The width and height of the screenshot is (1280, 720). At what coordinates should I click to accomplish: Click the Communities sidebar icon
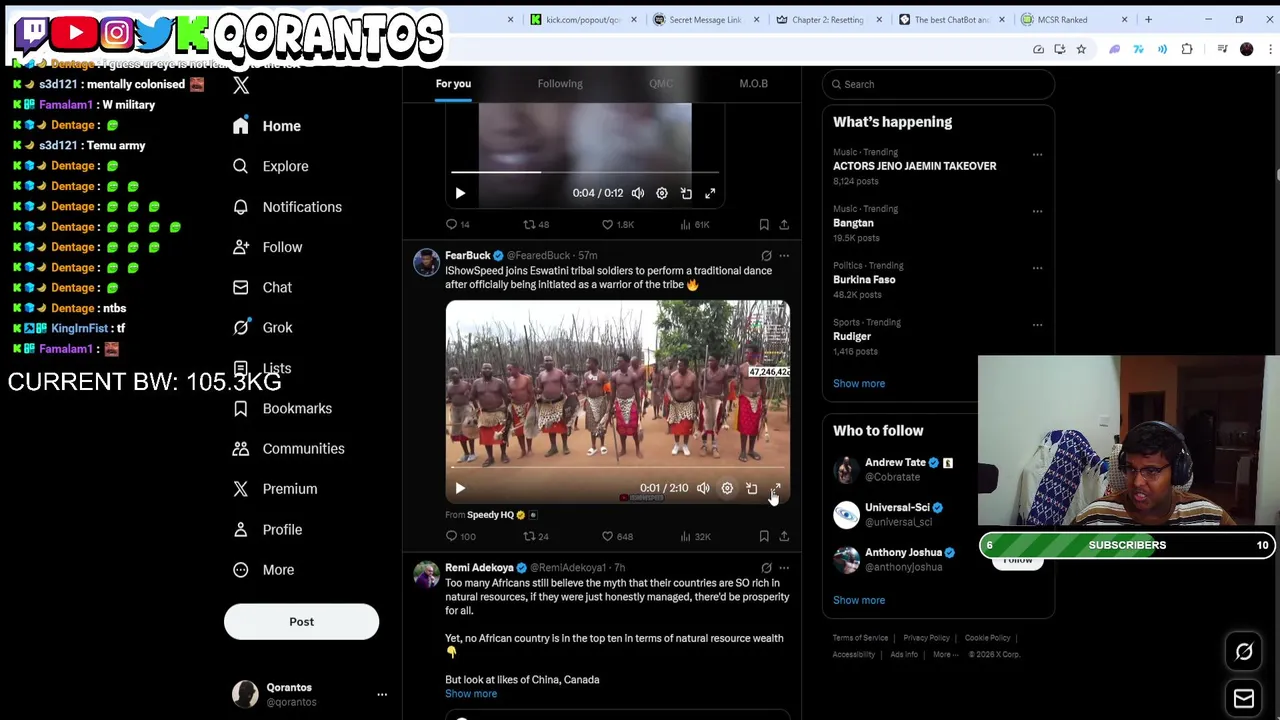pos(240,448)
